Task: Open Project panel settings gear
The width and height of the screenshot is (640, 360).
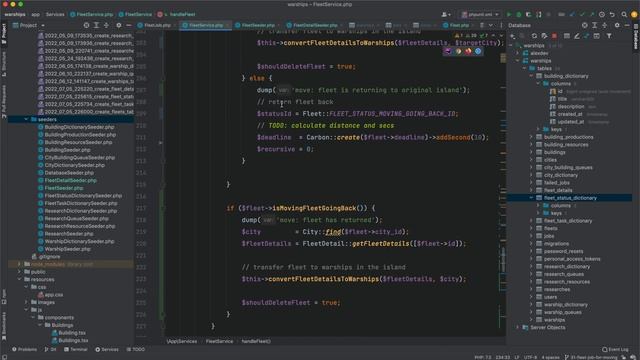Action: [118, 25]
